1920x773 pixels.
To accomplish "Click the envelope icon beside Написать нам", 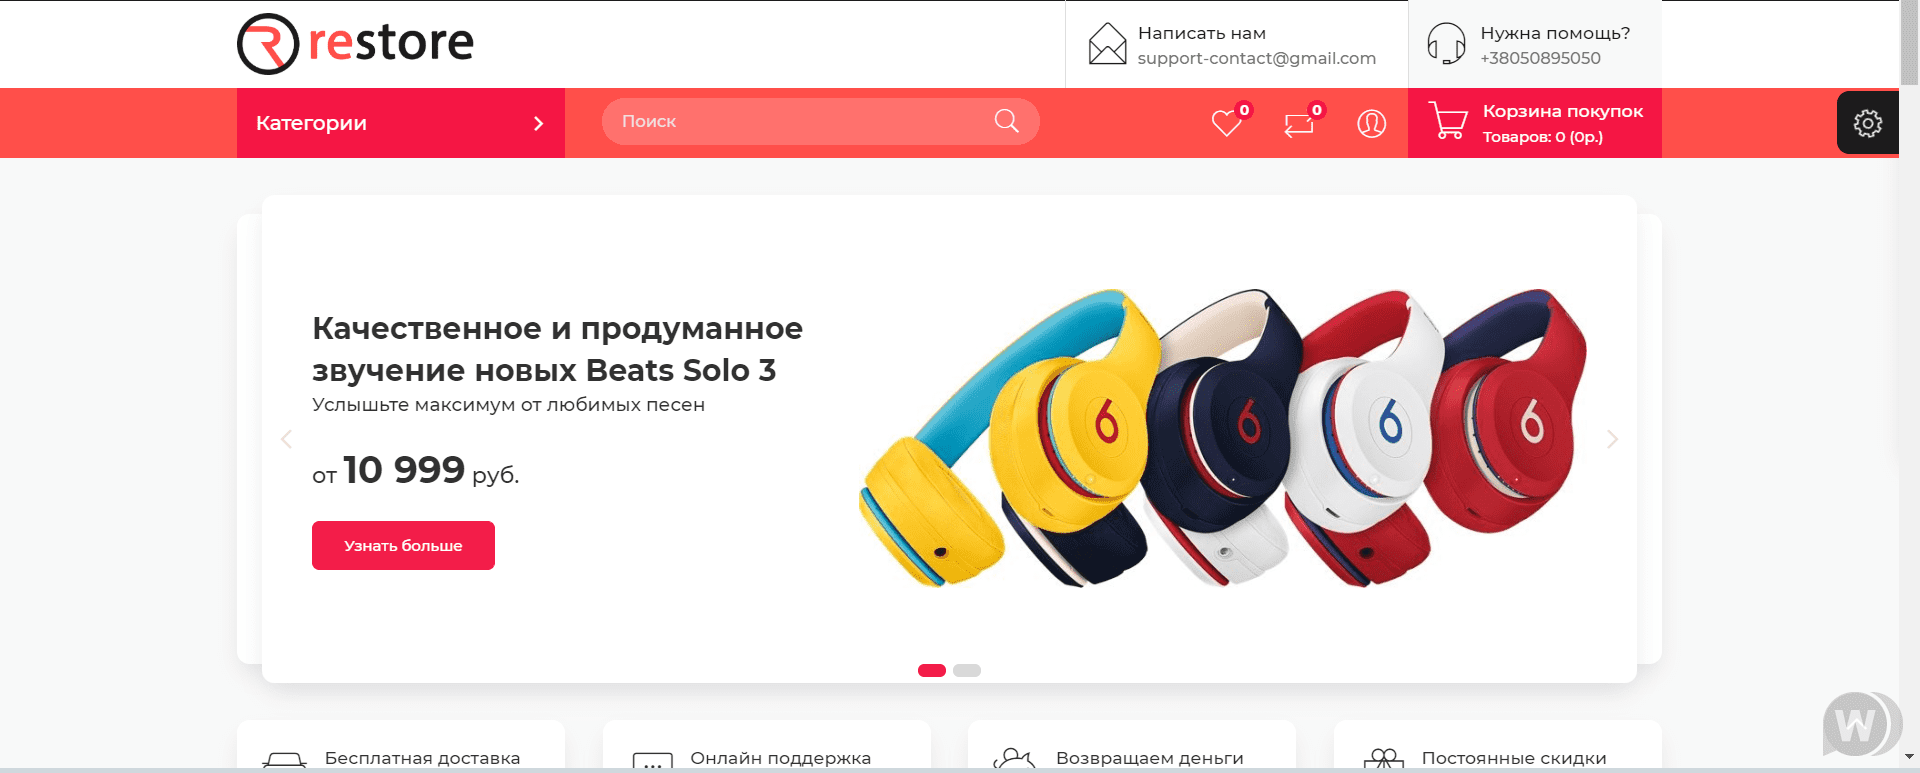I will (x=1107, y=44).
